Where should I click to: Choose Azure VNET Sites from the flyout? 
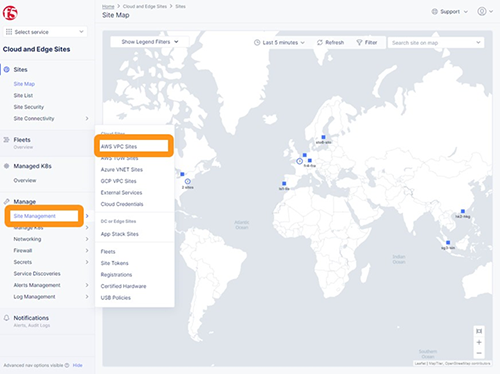[122, 169]
